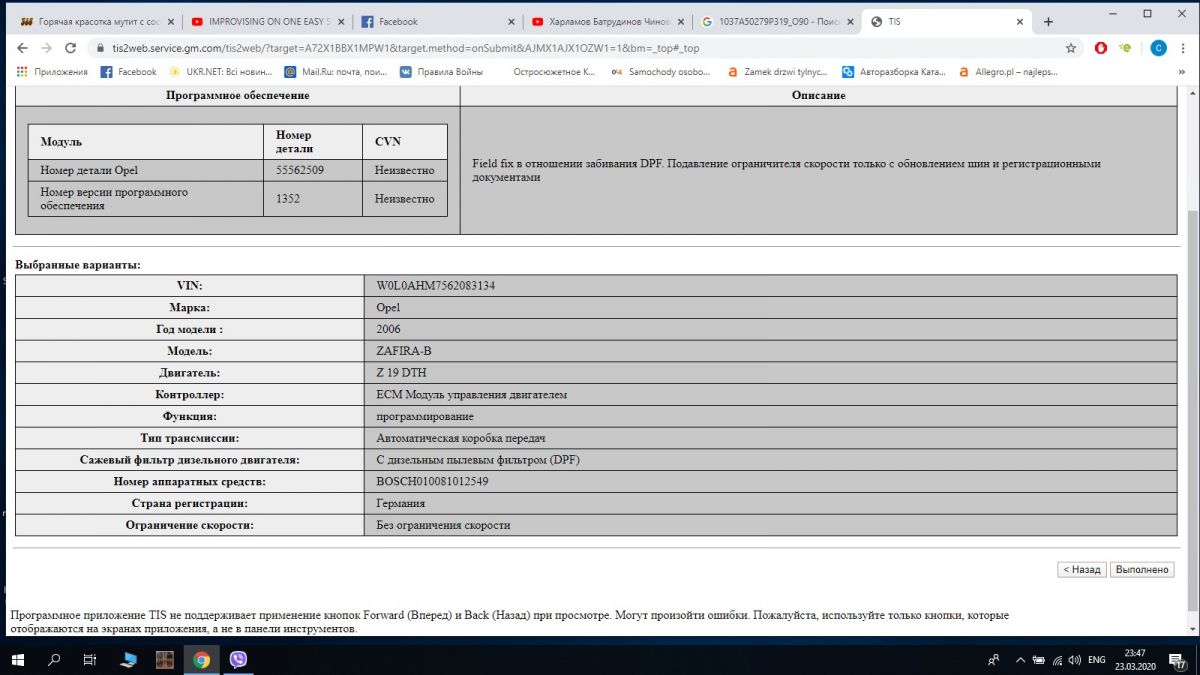Screen dimensions: 1200x675
Task: Open the Mail.Ru bookmark
Action: [x=336, y=72]
